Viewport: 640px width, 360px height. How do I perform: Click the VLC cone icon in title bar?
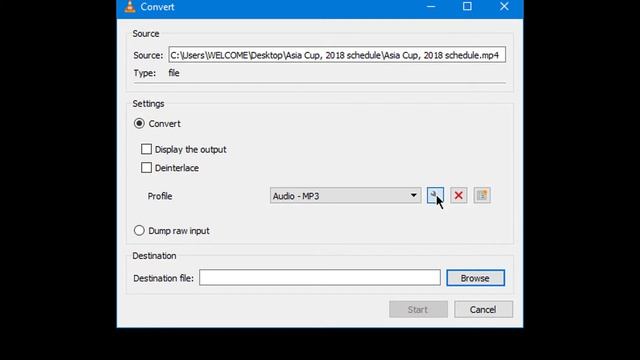tap(130, 7)
